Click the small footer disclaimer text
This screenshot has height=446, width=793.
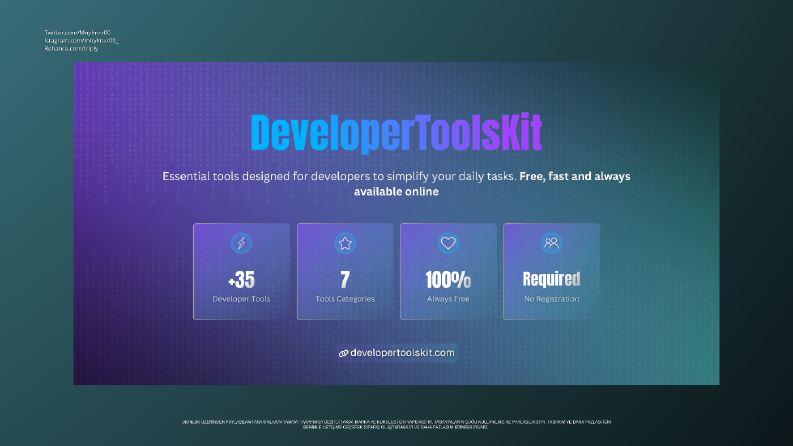pyautogui.click(x=396, y=424)
